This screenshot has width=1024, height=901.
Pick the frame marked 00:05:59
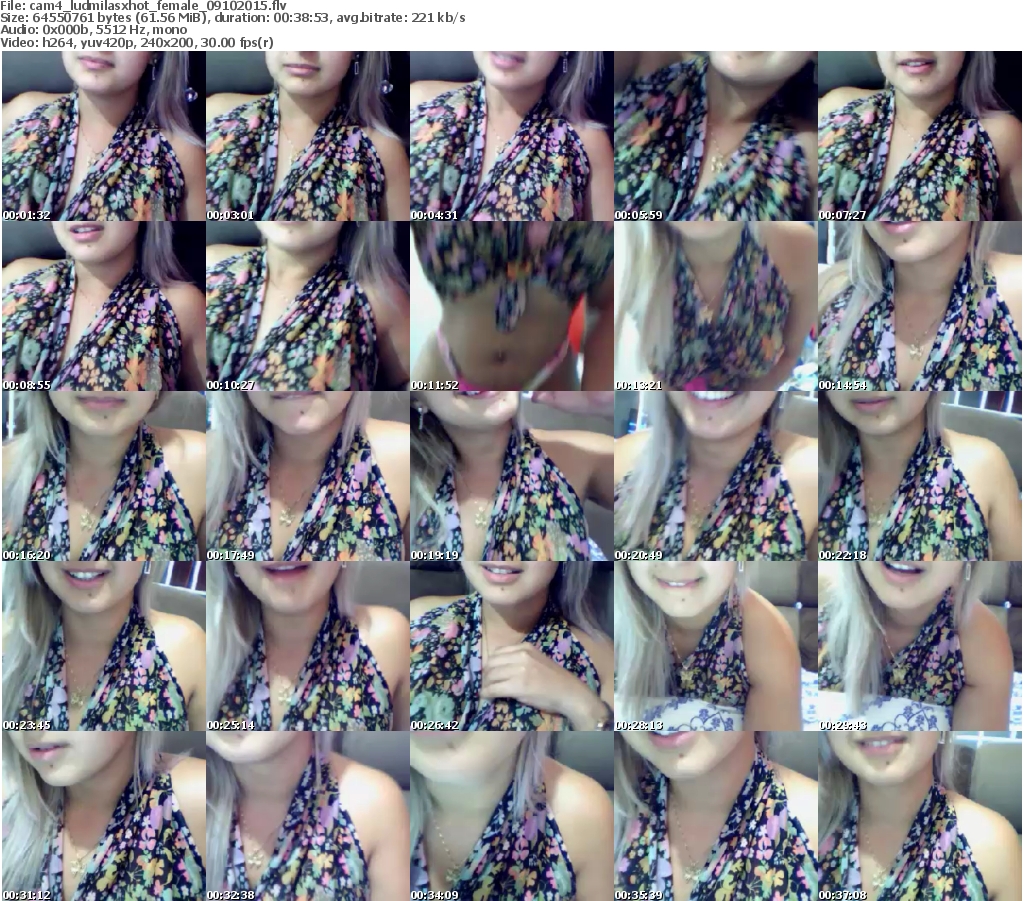[716, 136]
